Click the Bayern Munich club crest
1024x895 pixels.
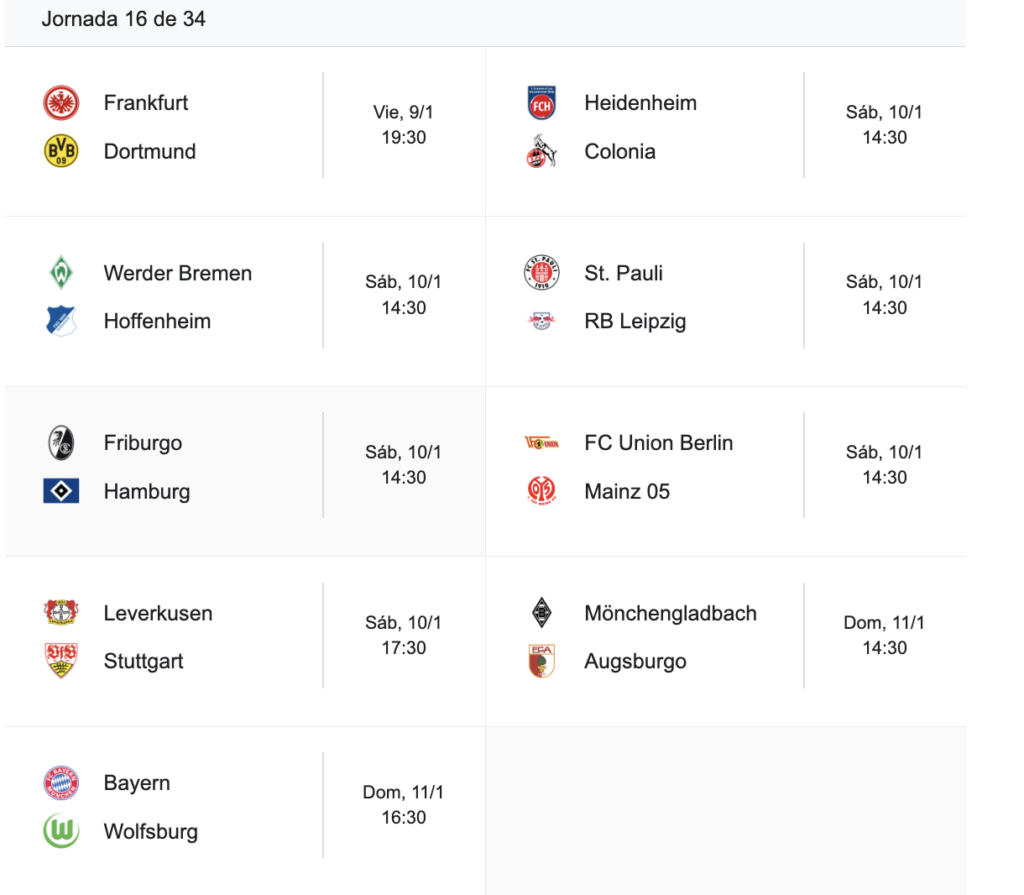pos(61,783)
